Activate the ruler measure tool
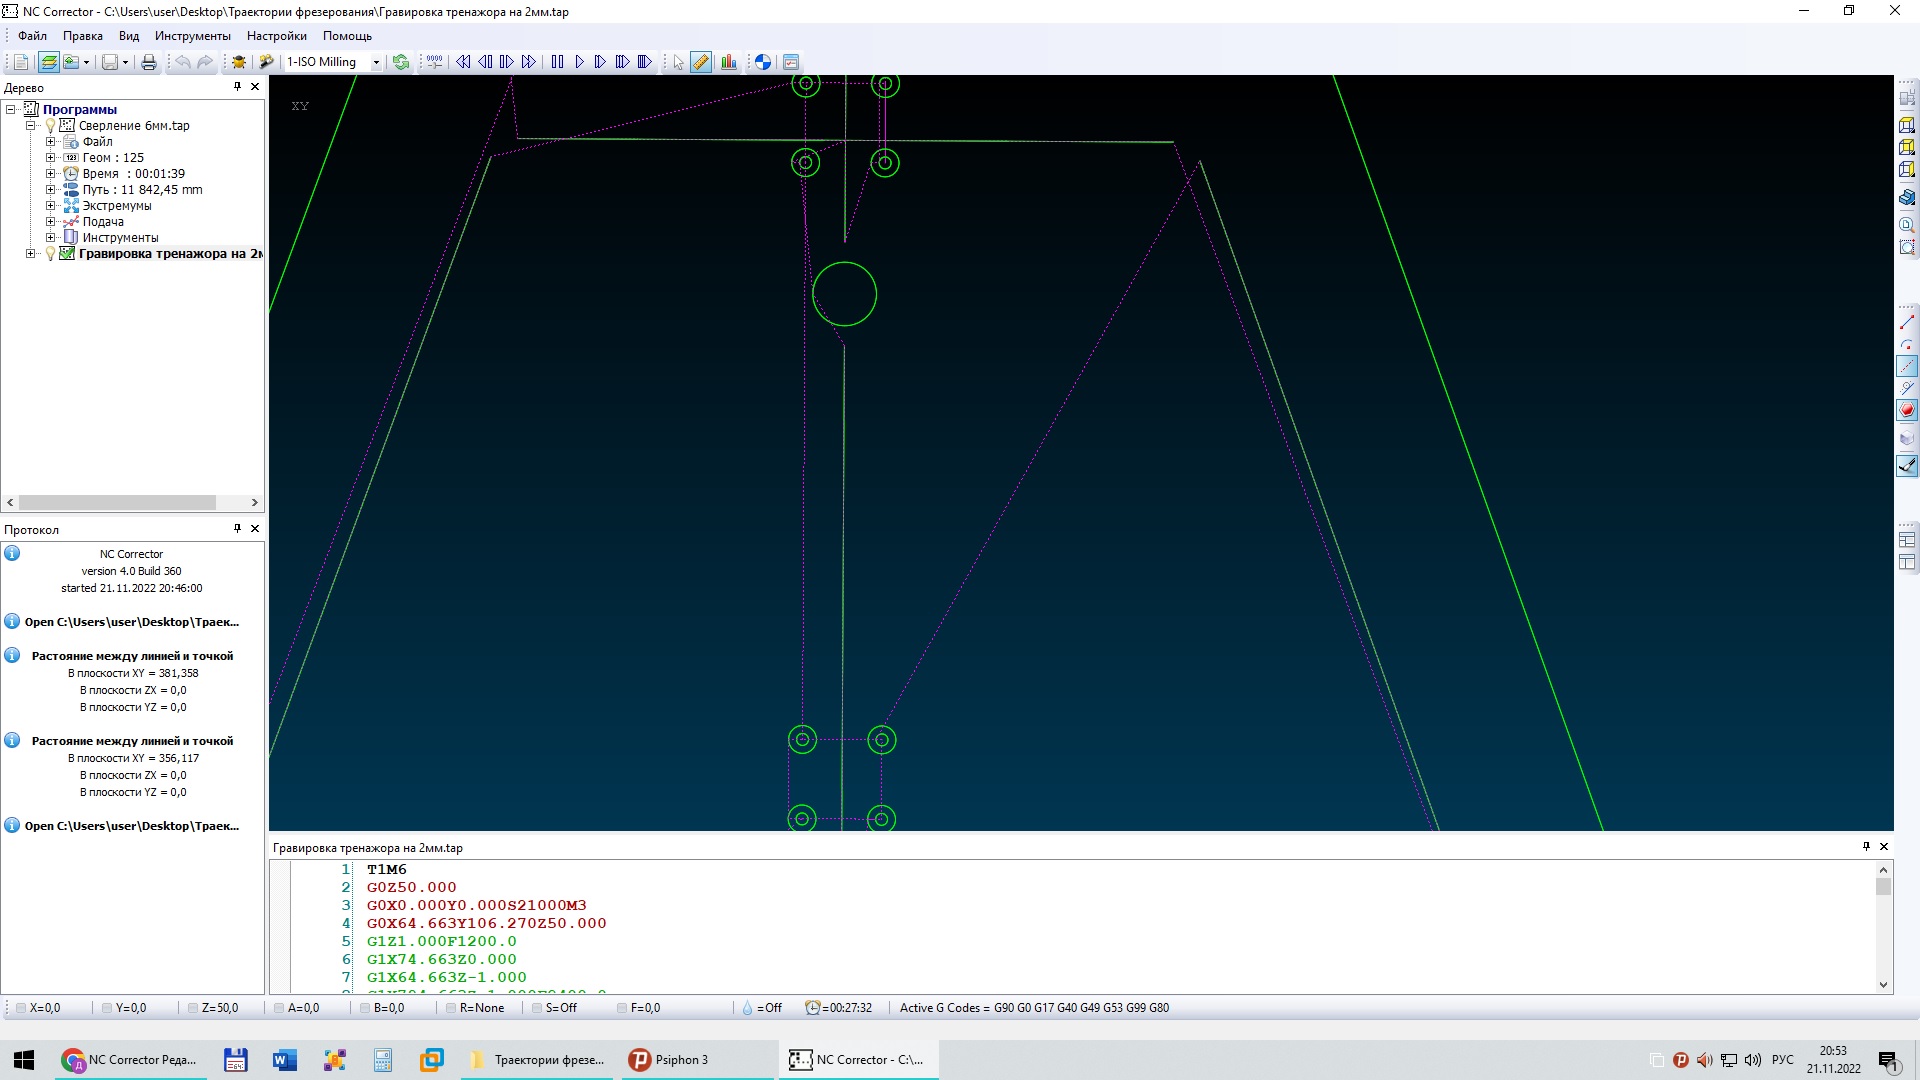This screenshot has height=1080, width=1920. [701, 62]
